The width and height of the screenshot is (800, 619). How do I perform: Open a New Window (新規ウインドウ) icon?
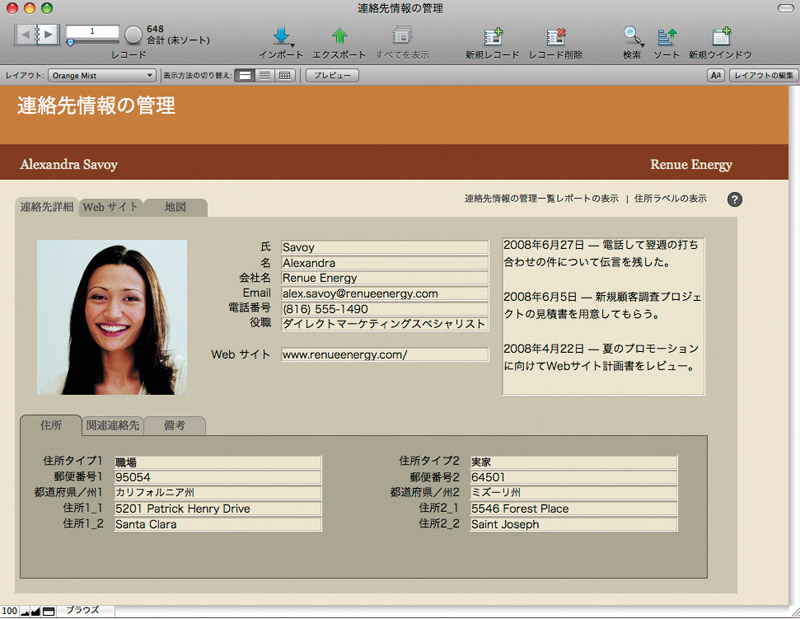pyautogui.click(x=720, y=36)
